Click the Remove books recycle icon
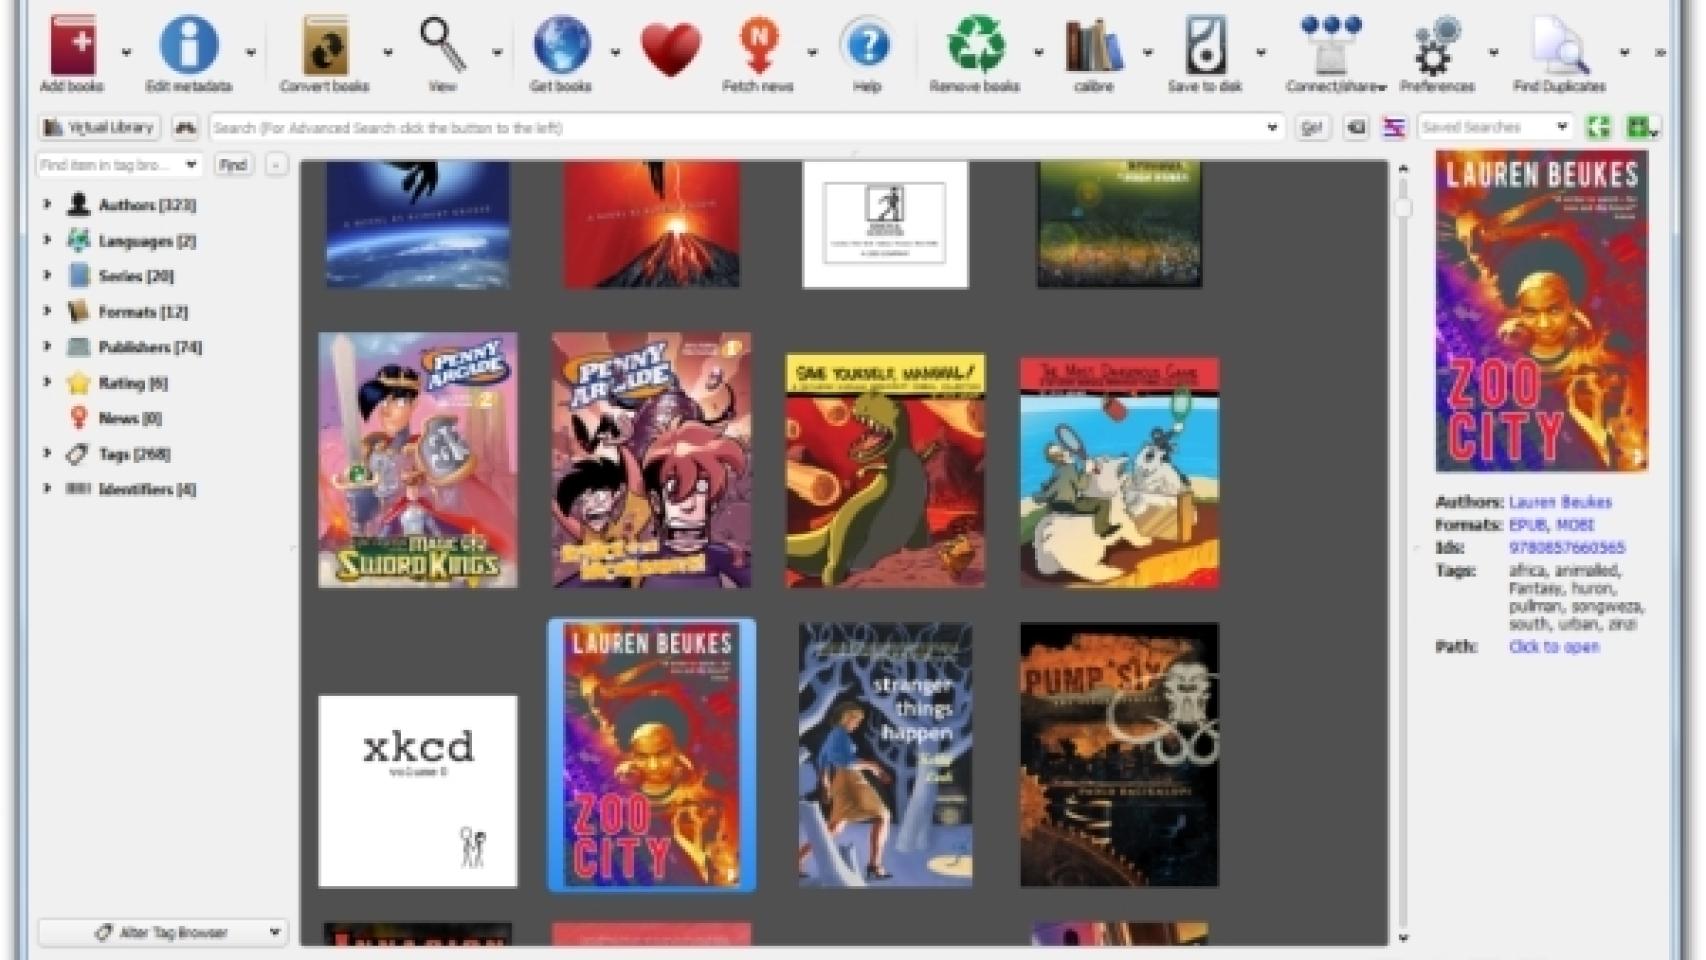 [975, 47]
